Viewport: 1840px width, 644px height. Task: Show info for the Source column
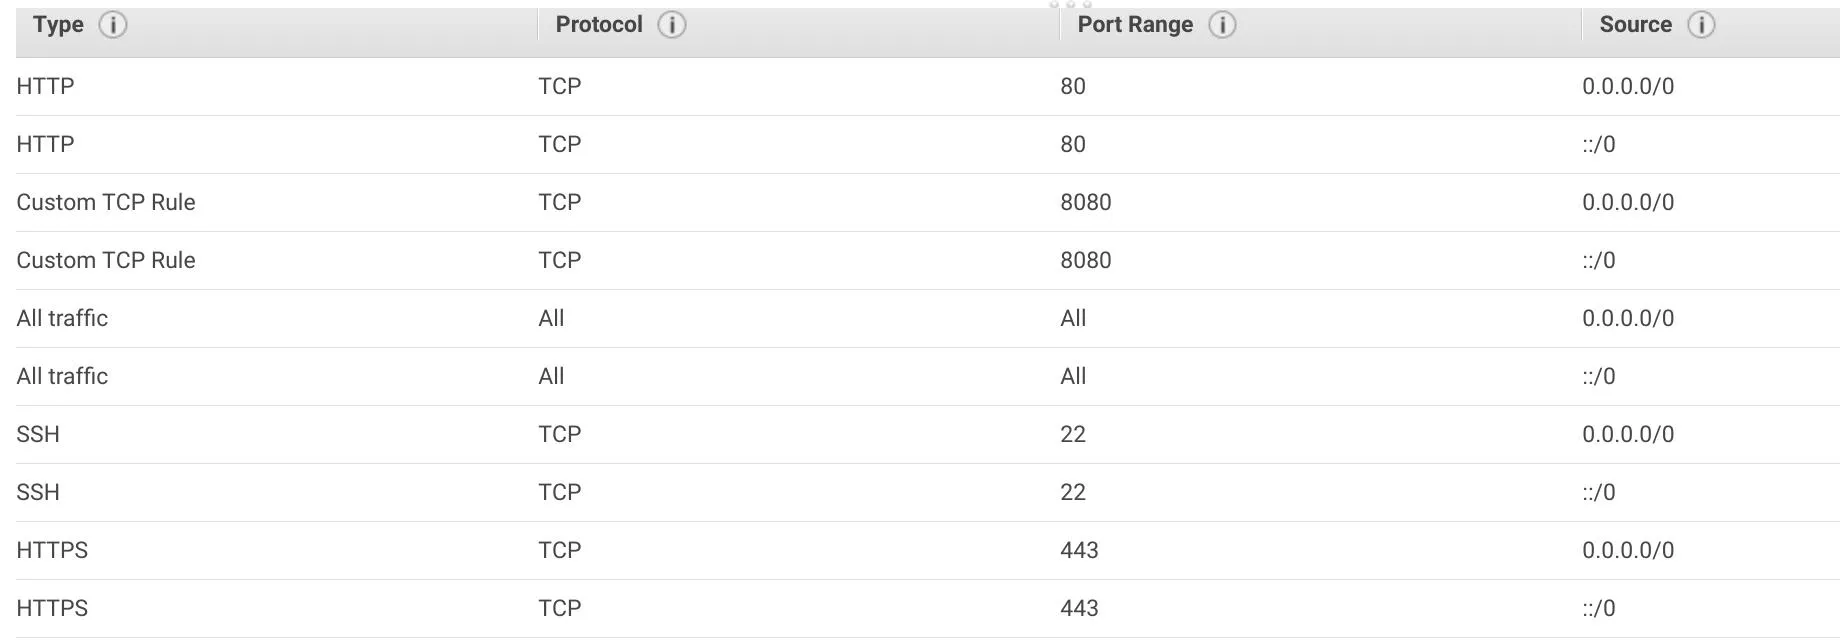click(x=1701, y=25)
